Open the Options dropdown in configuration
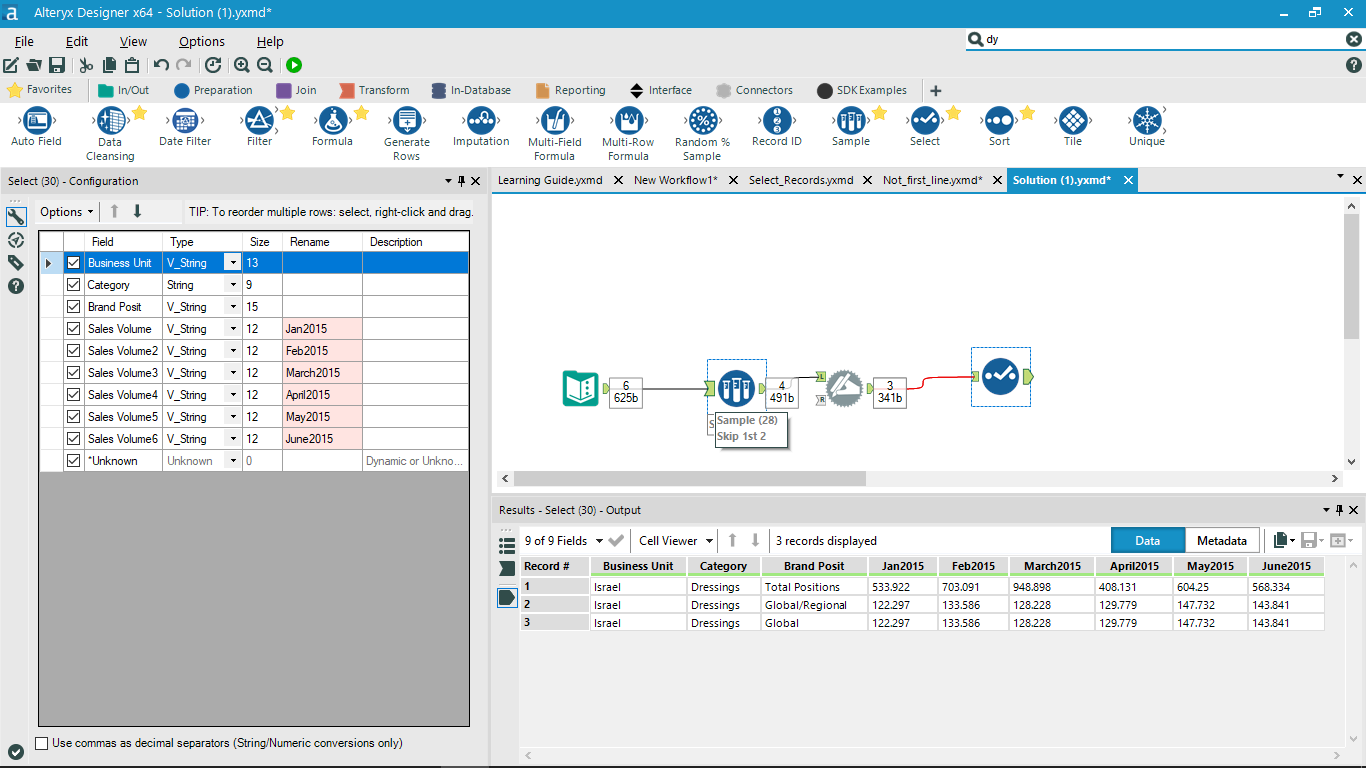 coord(67,212)
